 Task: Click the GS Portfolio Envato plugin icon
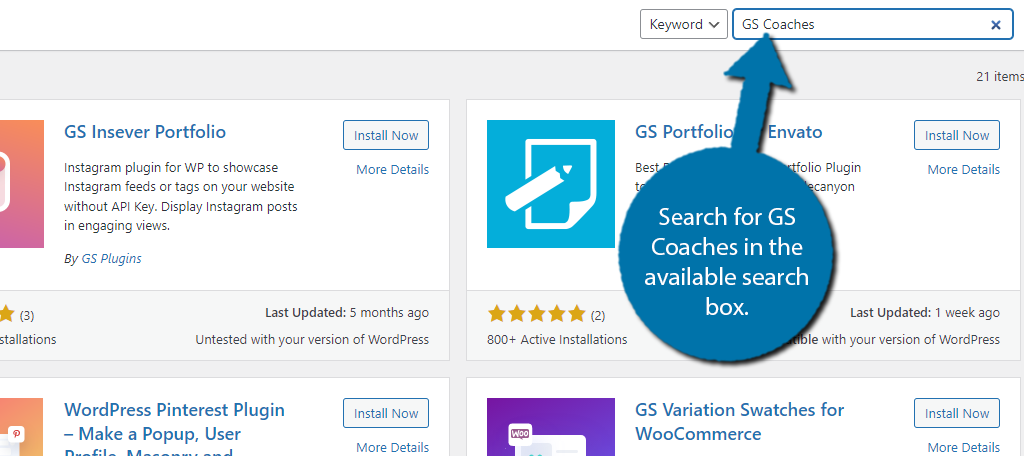click(551, 184)
